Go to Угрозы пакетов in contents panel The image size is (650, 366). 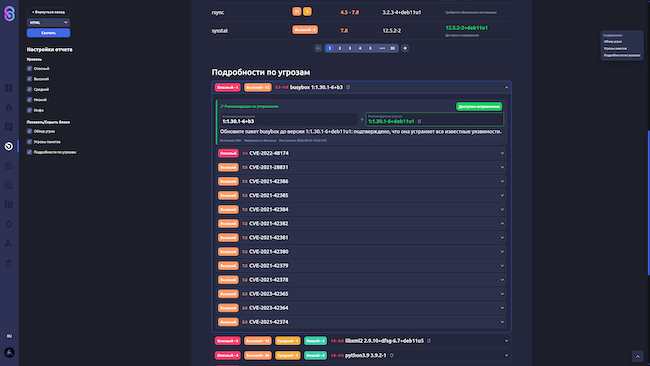click(x=615, y=48)
